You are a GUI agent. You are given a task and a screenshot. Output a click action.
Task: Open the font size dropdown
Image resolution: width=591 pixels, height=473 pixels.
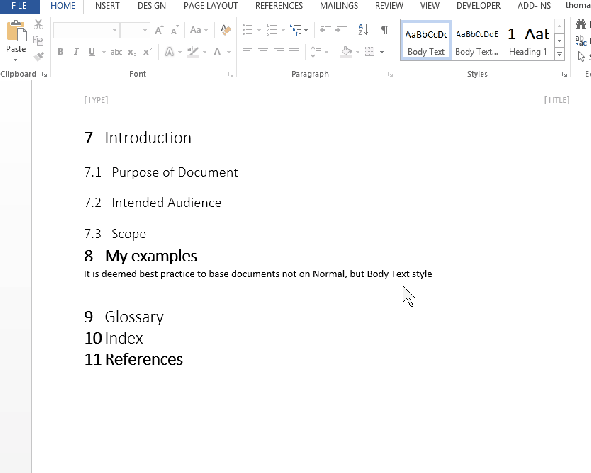[145, 30]
